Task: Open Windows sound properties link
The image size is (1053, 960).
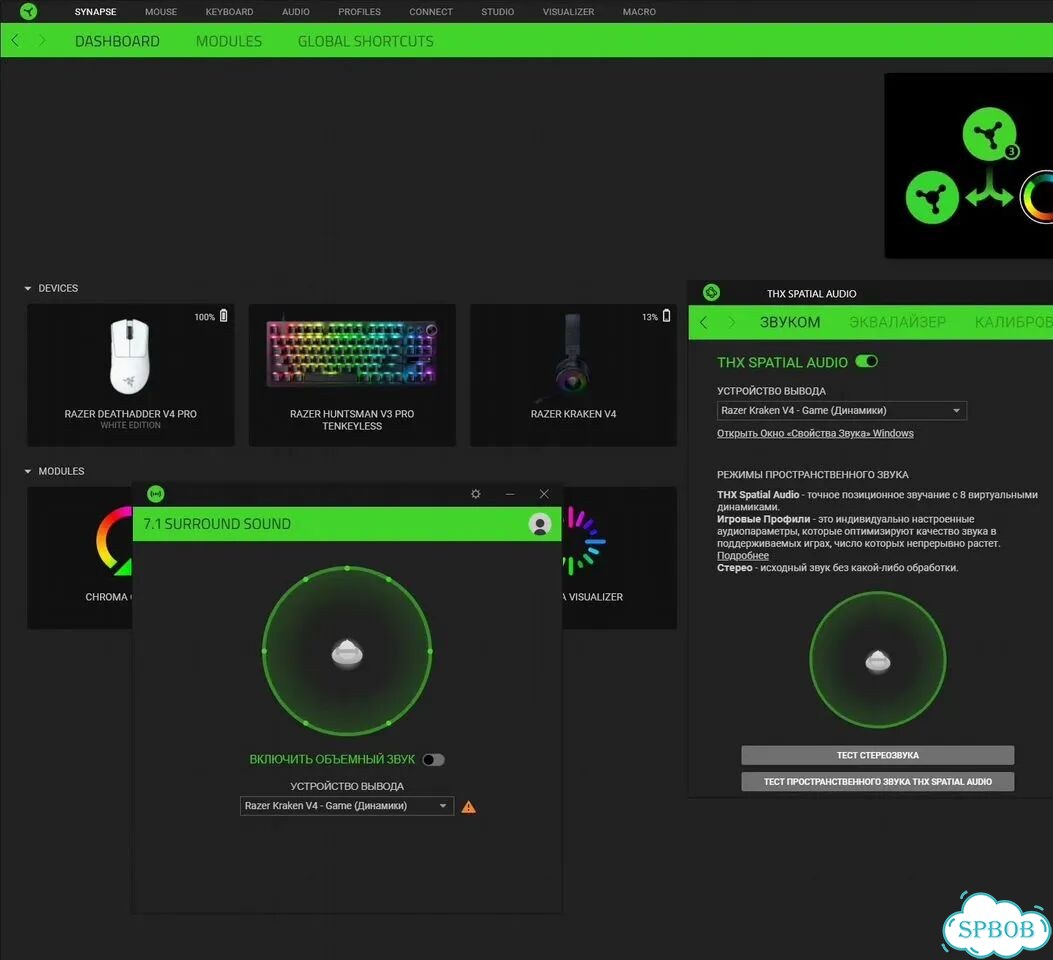Action: coord(815,434)
